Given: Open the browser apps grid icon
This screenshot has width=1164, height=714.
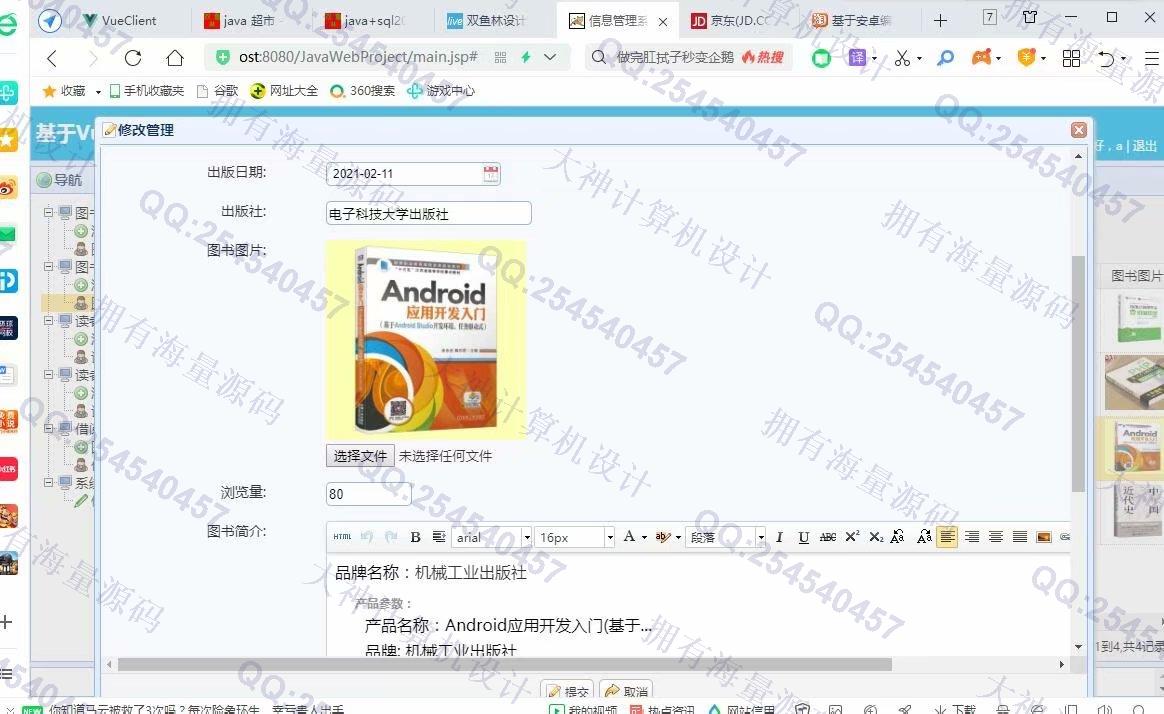Looking at the screenshot, I should [x=1071, y=58].
